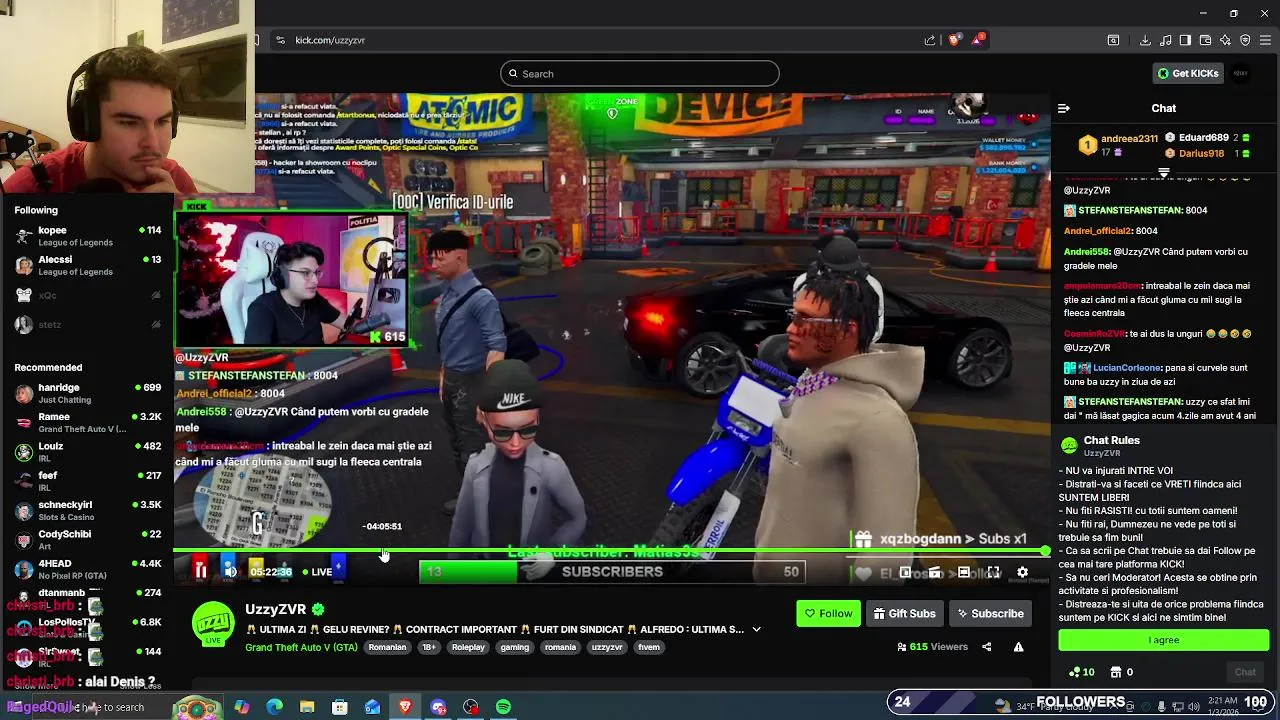This screenshot has height=720, width=1280.
Task: Open Microsoft Store from the taskbar
Action: [x=340, y=707]
